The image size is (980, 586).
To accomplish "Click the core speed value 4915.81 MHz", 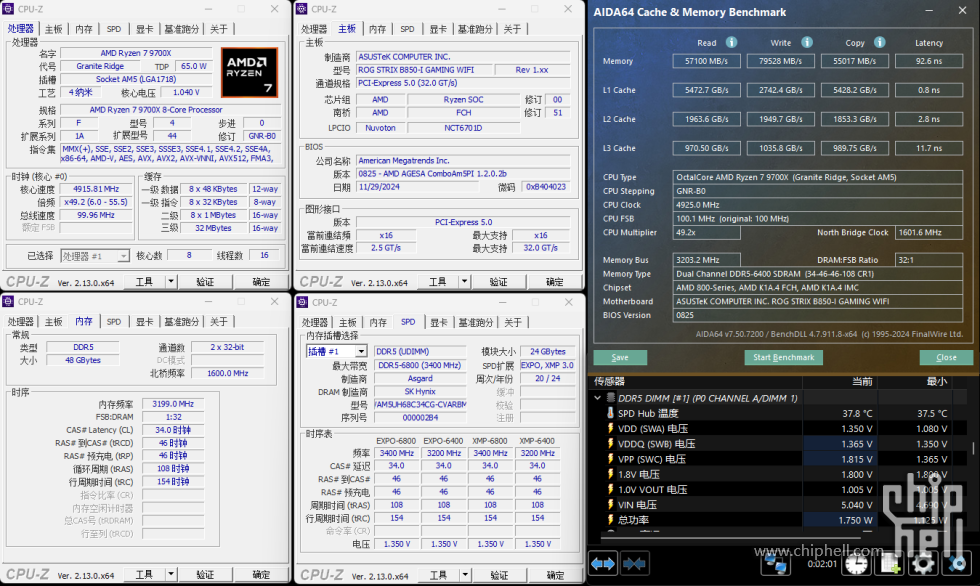I will 96,189.
